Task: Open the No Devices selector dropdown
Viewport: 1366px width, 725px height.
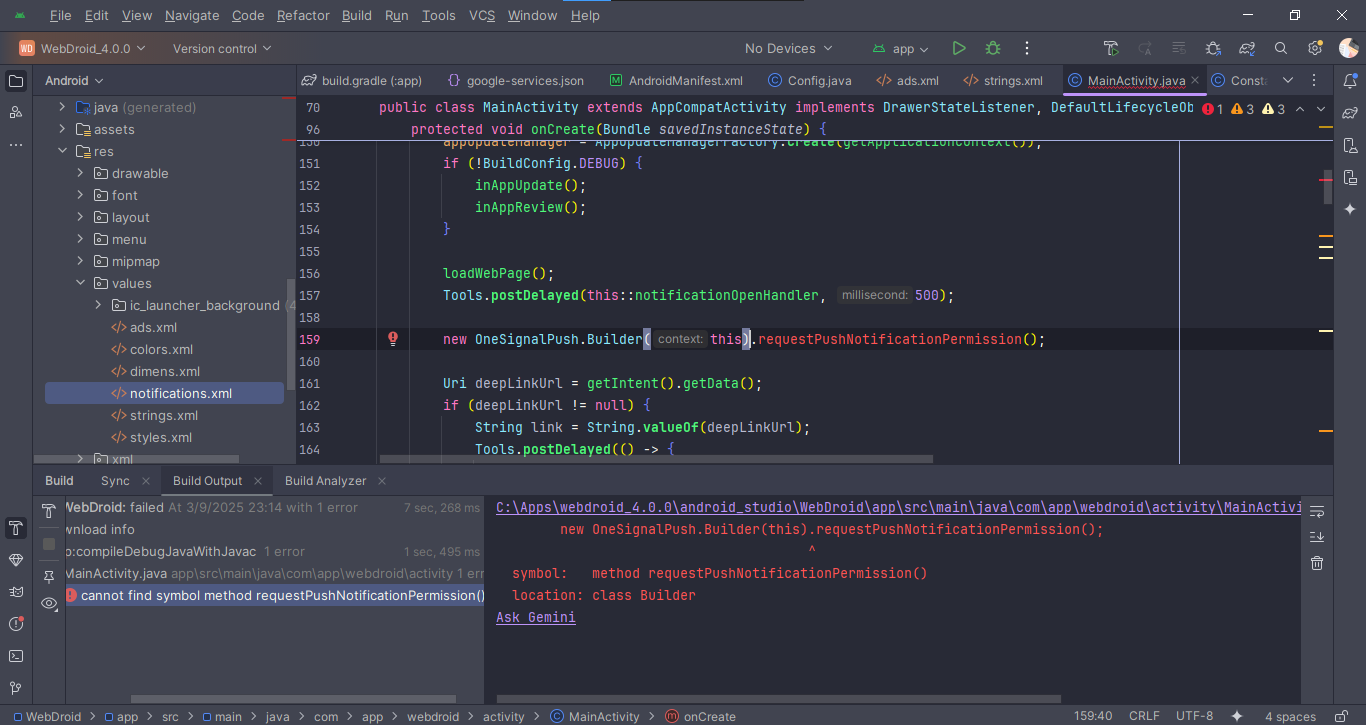Action: 789,48
